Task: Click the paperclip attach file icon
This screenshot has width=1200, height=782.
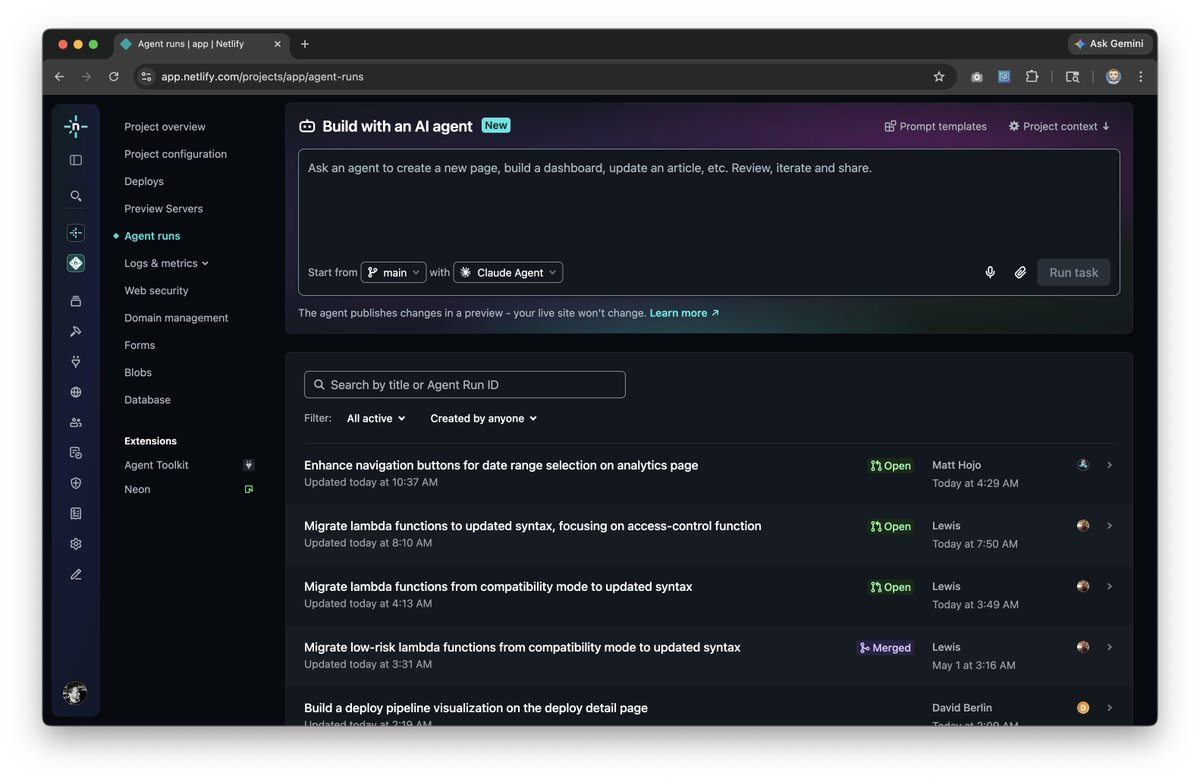Action: pos(1020,272)
